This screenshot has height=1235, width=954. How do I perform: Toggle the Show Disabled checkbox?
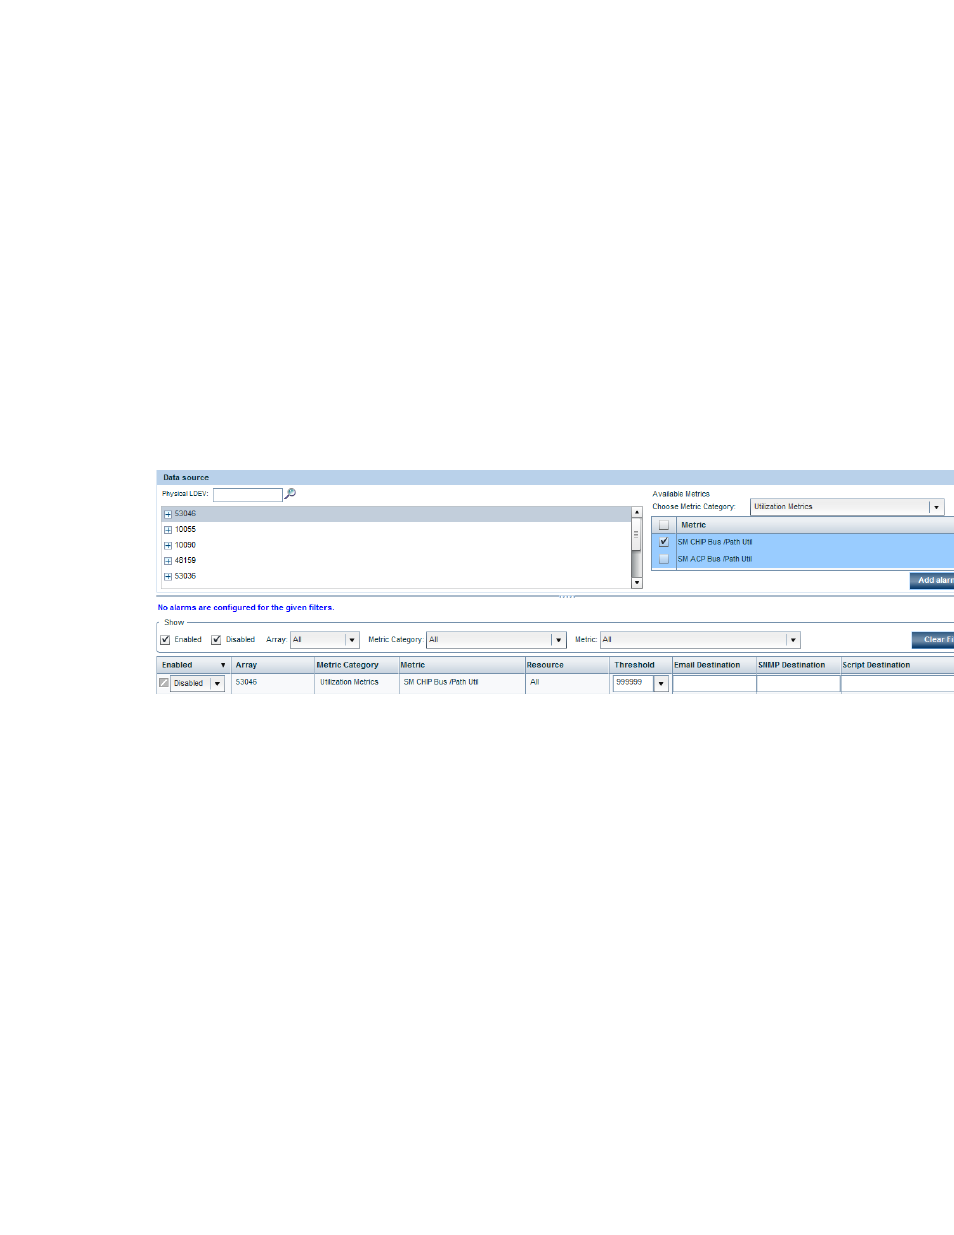tap(216, 640)
